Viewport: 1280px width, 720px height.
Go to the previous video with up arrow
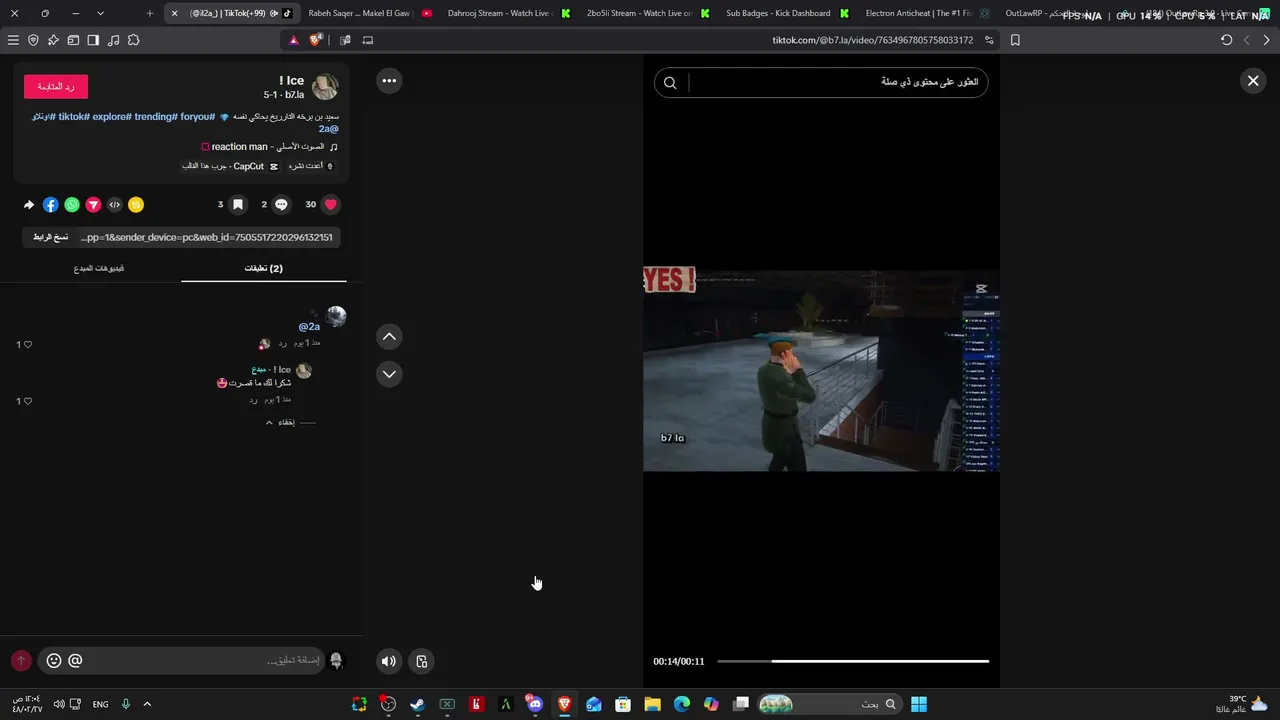pyautogui.click(x=389, y=337)
